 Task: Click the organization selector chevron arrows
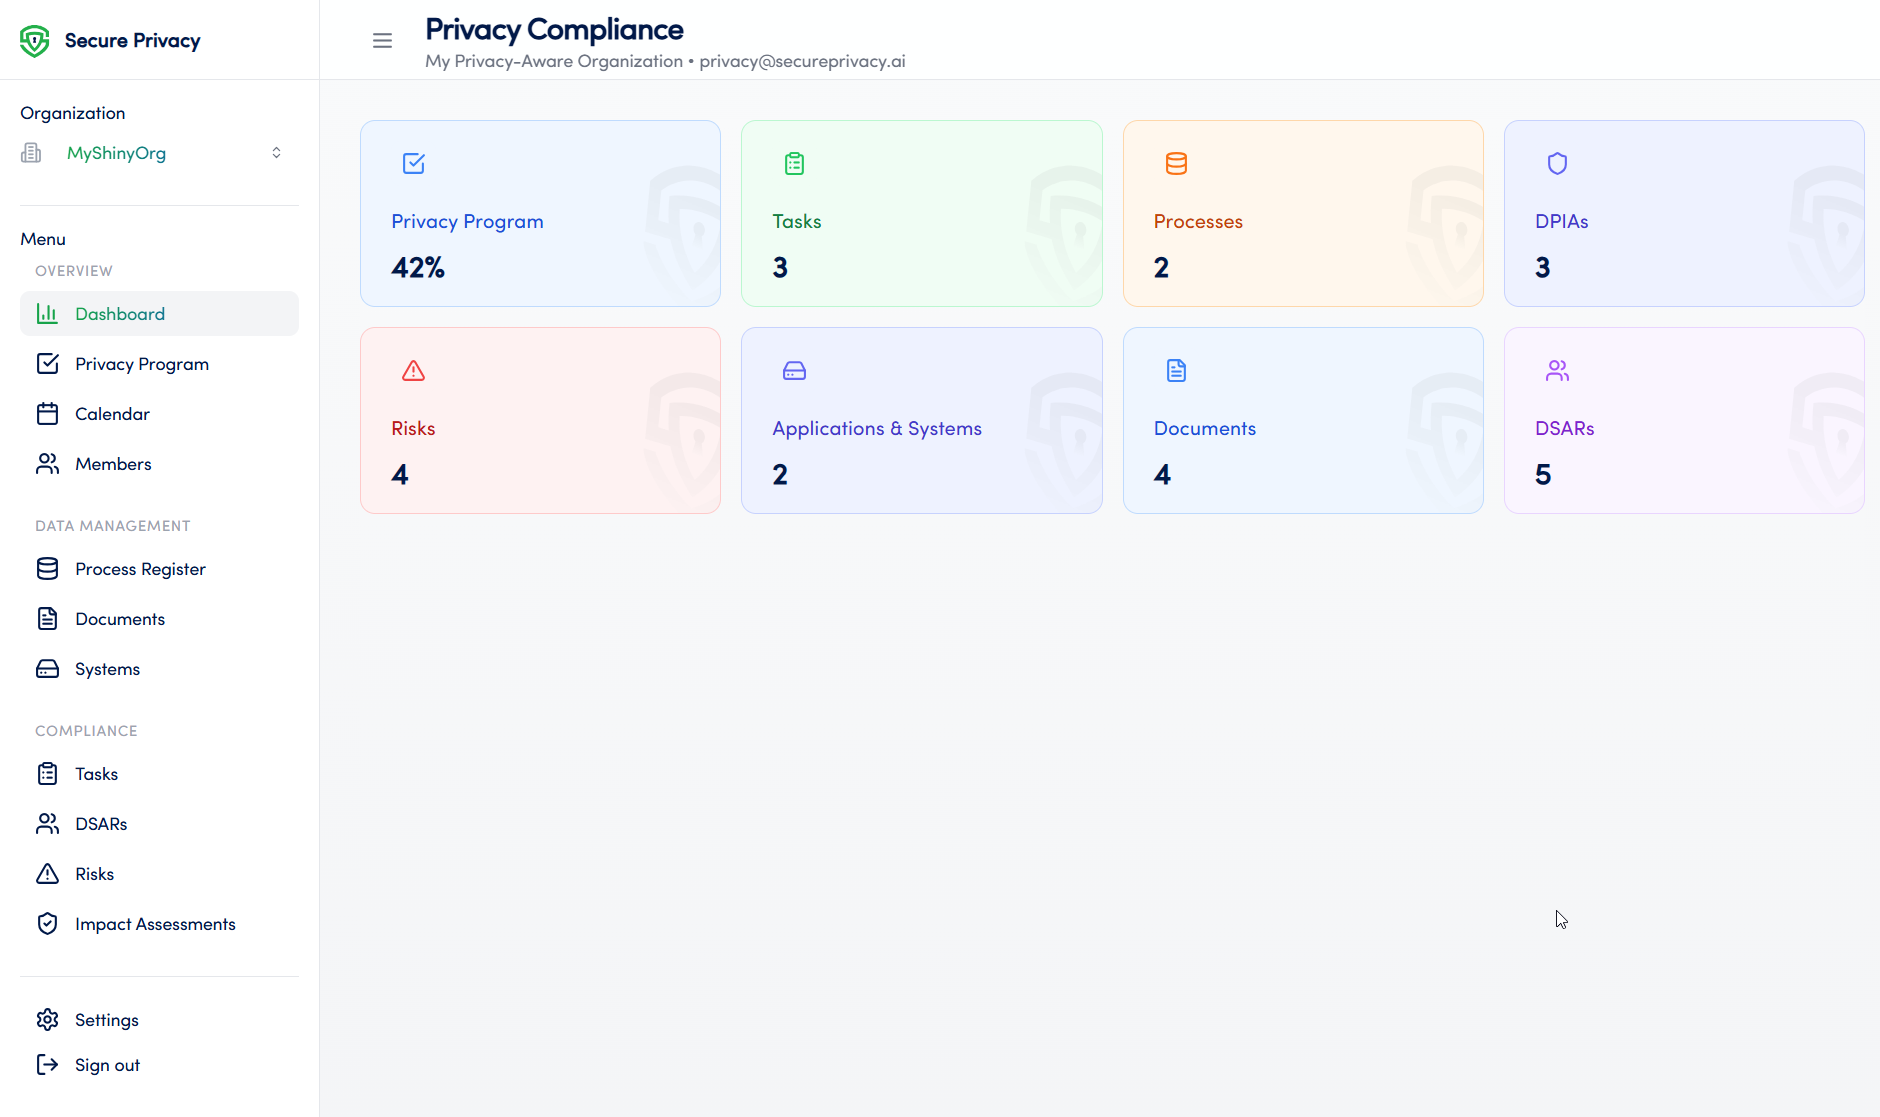[276, 152]
